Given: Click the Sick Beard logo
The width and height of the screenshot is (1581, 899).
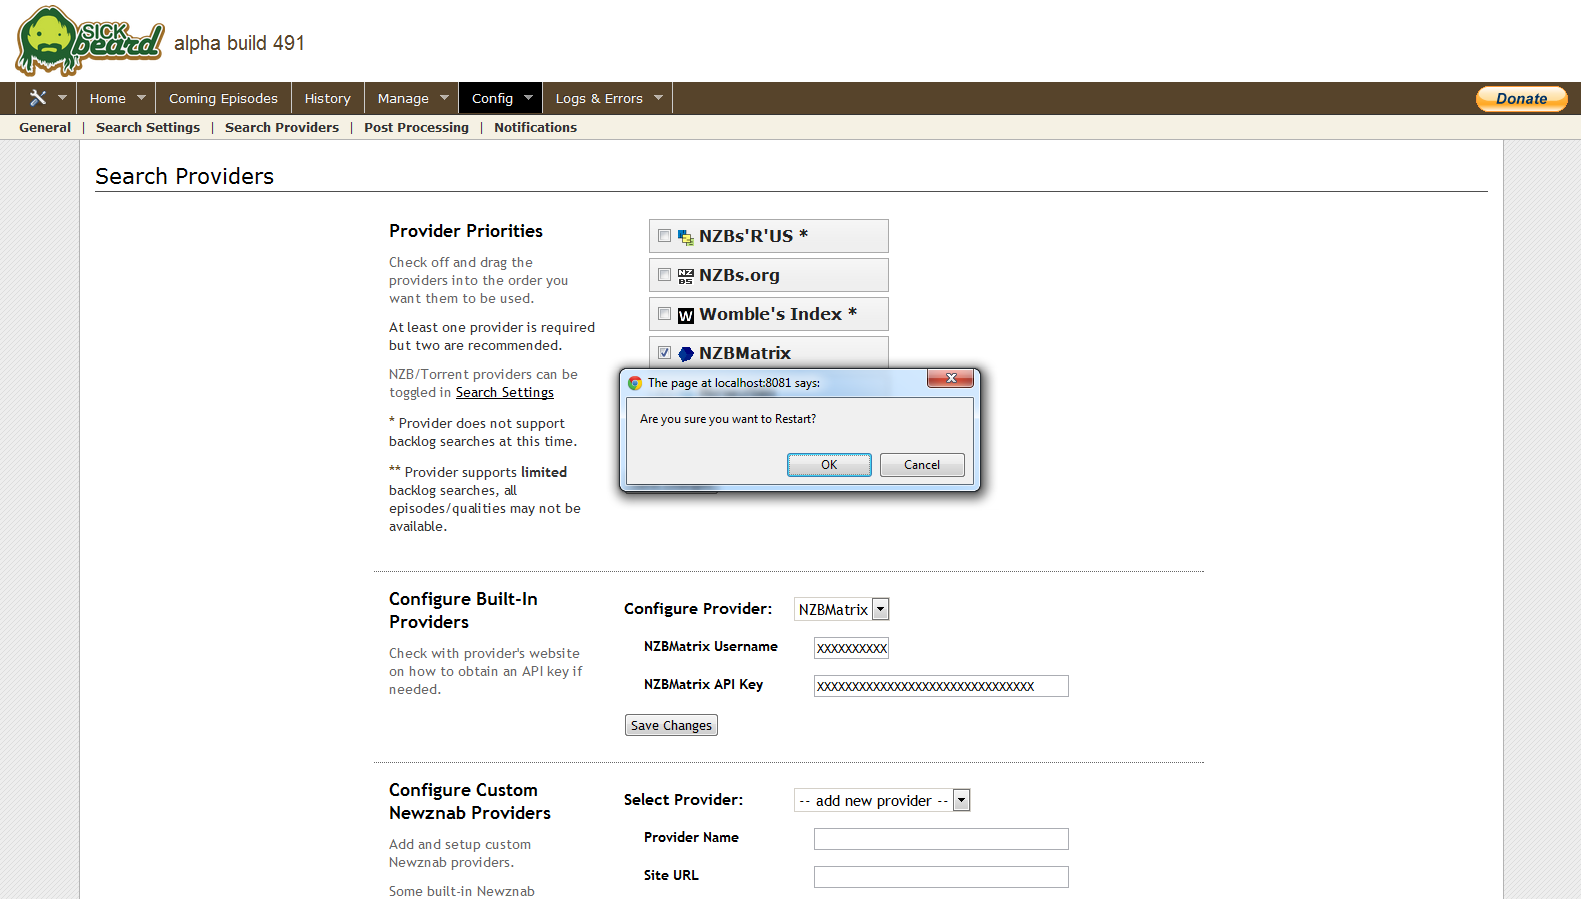Looking at the screenshot, I should pos(90,41).
